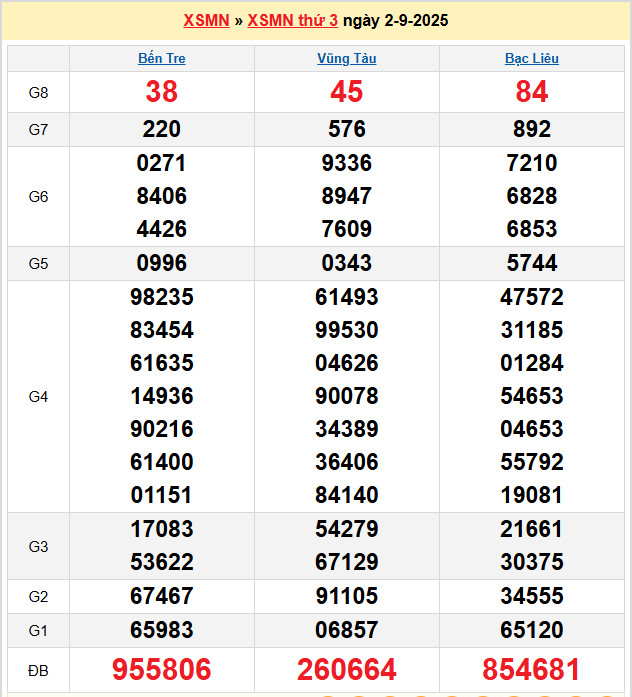Click G4 number 61635
This screenshot has height=697, width=632.
(x=162, y=363)
